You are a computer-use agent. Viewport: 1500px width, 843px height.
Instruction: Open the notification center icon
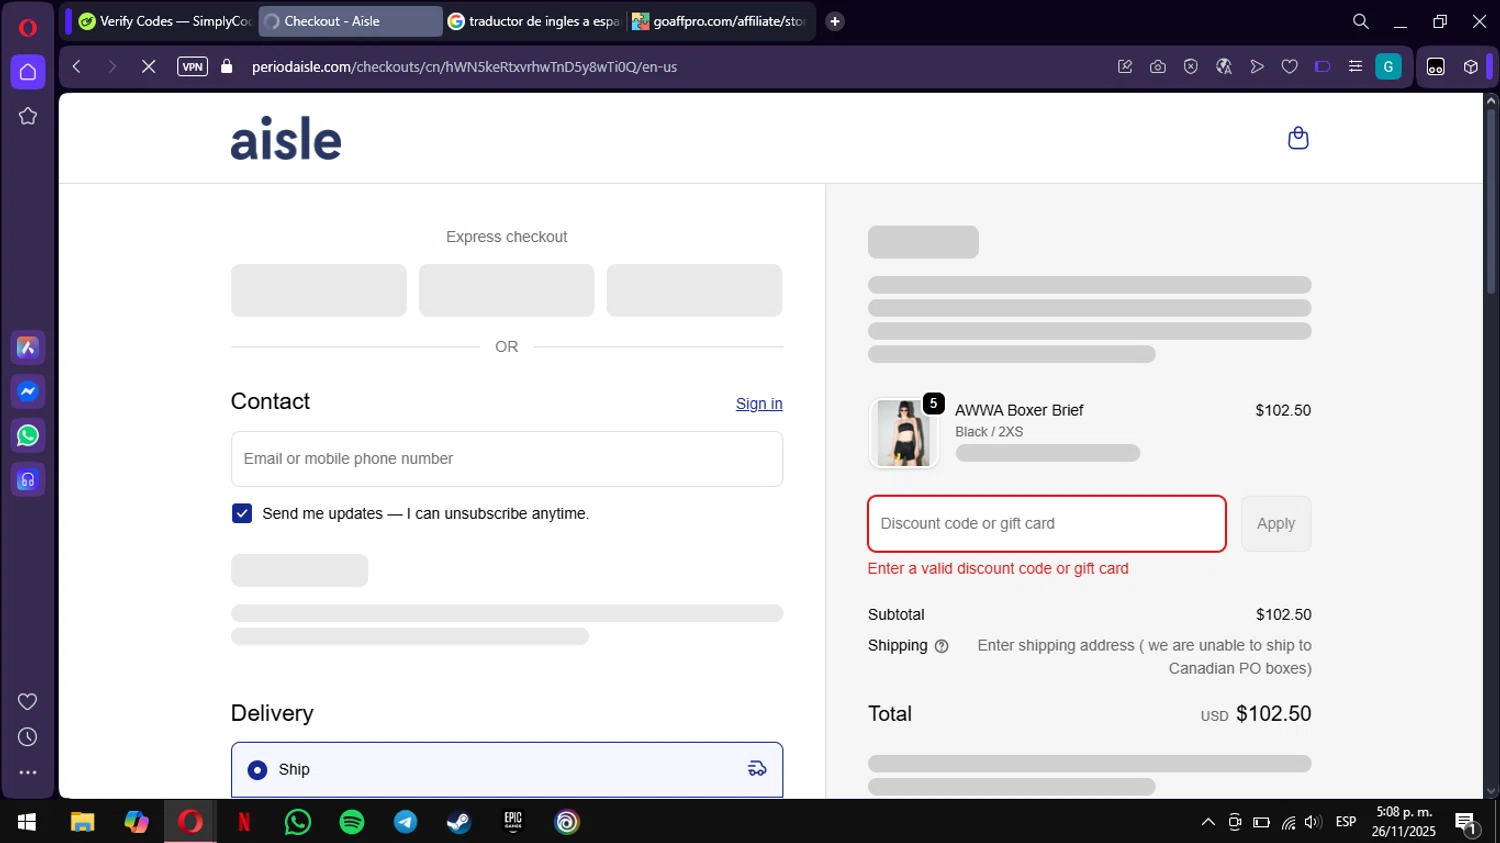click(1467, 824)
